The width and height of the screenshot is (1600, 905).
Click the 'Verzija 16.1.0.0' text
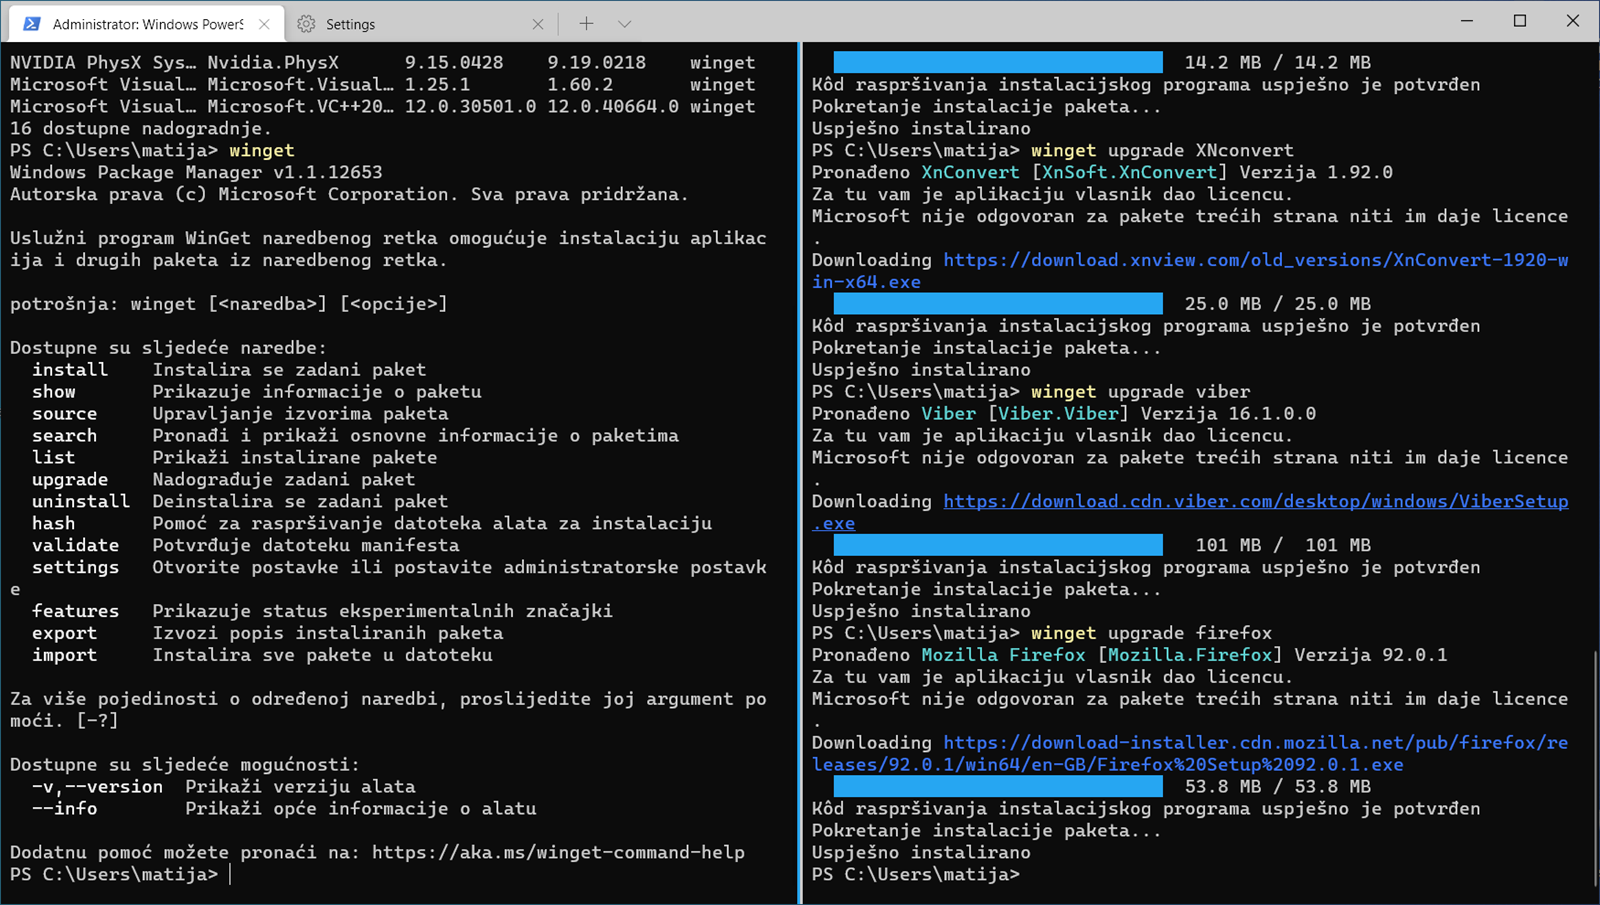point(1228,413)
